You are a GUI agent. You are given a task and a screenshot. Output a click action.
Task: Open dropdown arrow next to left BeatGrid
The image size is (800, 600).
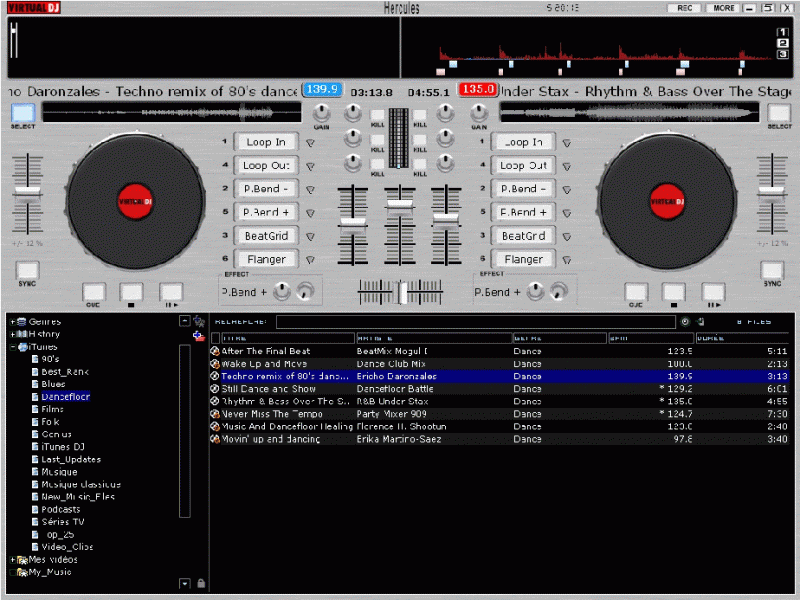click(310, 236)
